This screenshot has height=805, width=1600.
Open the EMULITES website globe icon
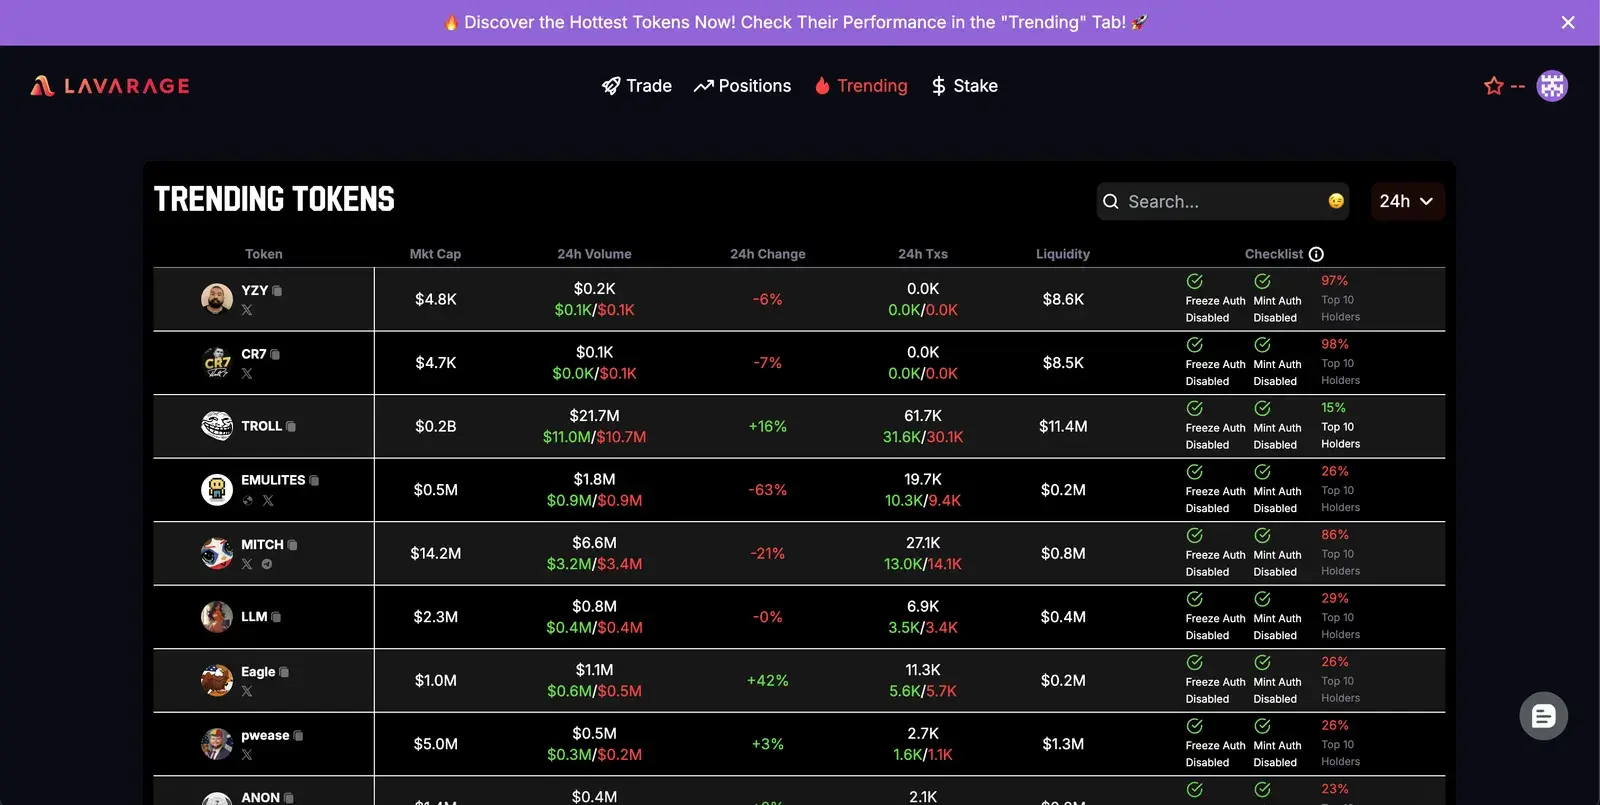tap(248, 501)
